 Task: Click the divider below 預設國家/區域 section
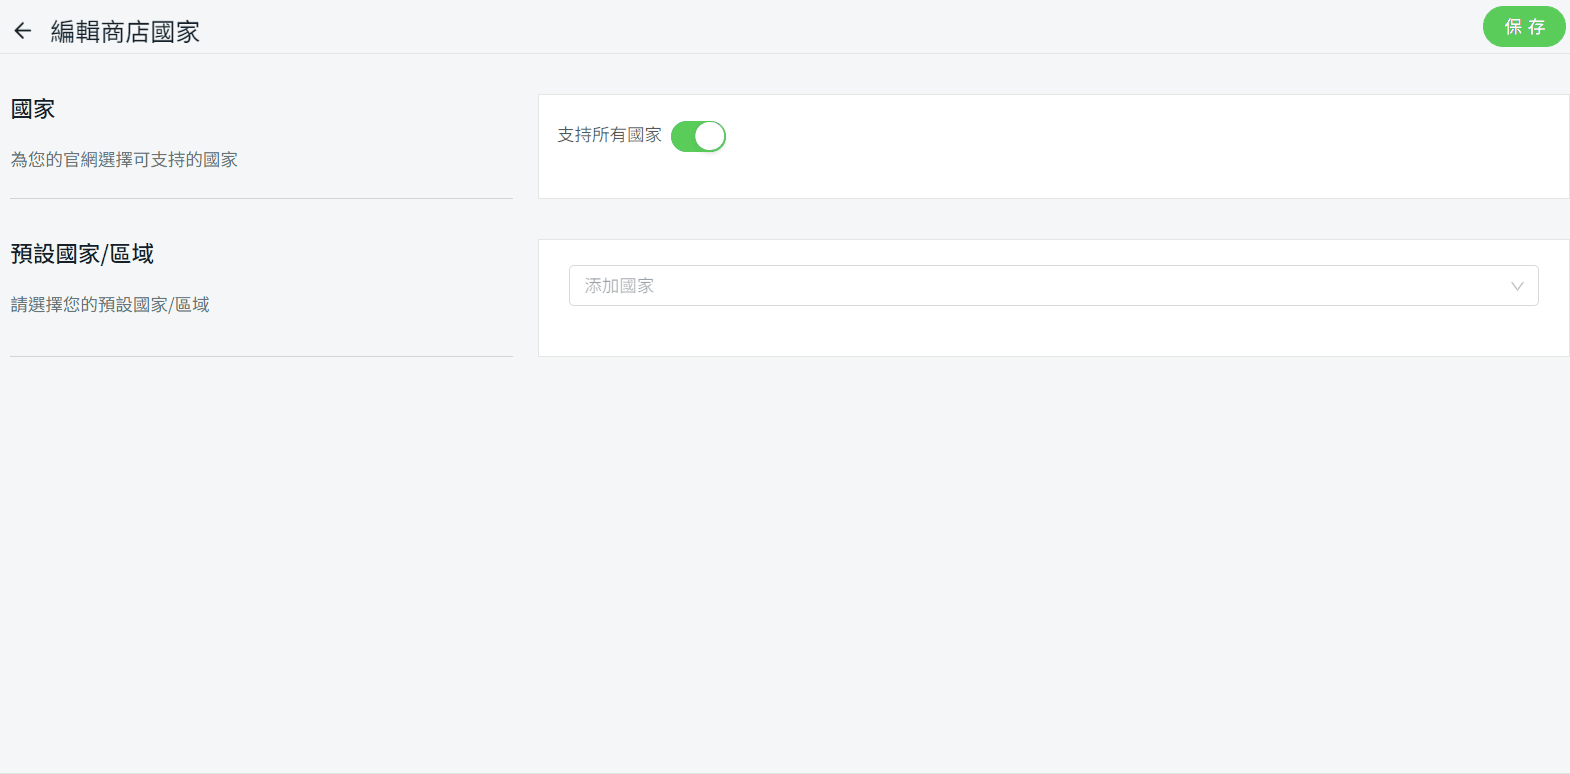261,356
